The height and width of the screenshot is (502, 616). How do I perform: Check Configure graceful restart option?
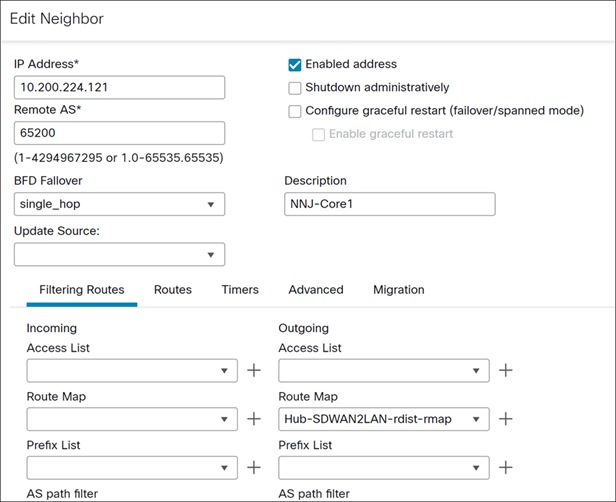pyautogui.click(x=295, y=111)
